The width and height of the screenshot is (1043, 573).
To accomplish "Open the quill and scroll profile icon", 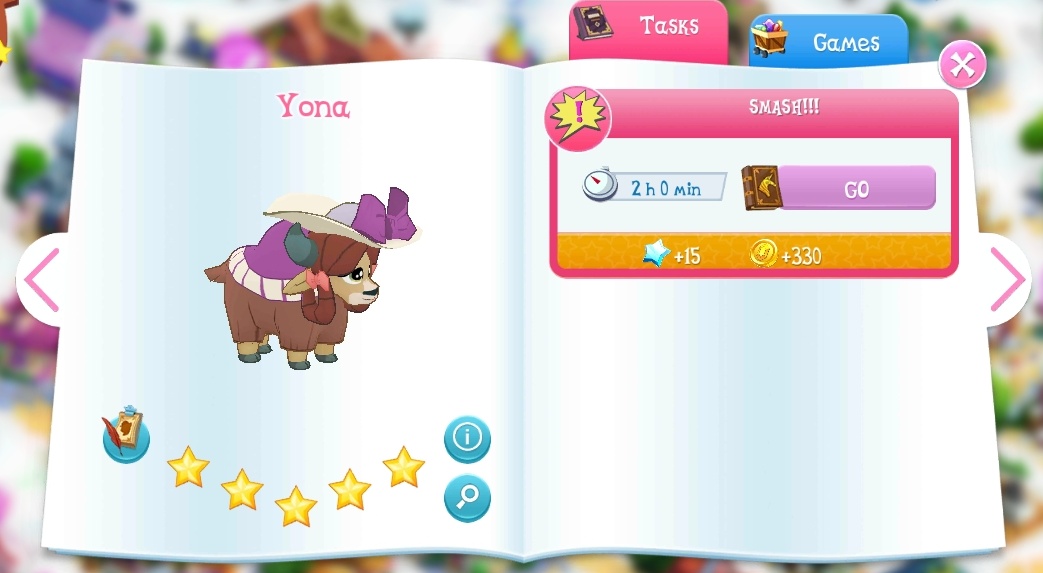I will (x=126, y=434).
